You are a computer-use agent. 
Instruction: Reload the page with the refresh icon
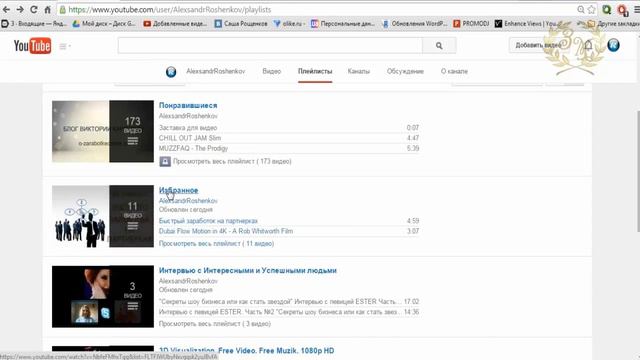pyautogui.click(x=34, y=9)
